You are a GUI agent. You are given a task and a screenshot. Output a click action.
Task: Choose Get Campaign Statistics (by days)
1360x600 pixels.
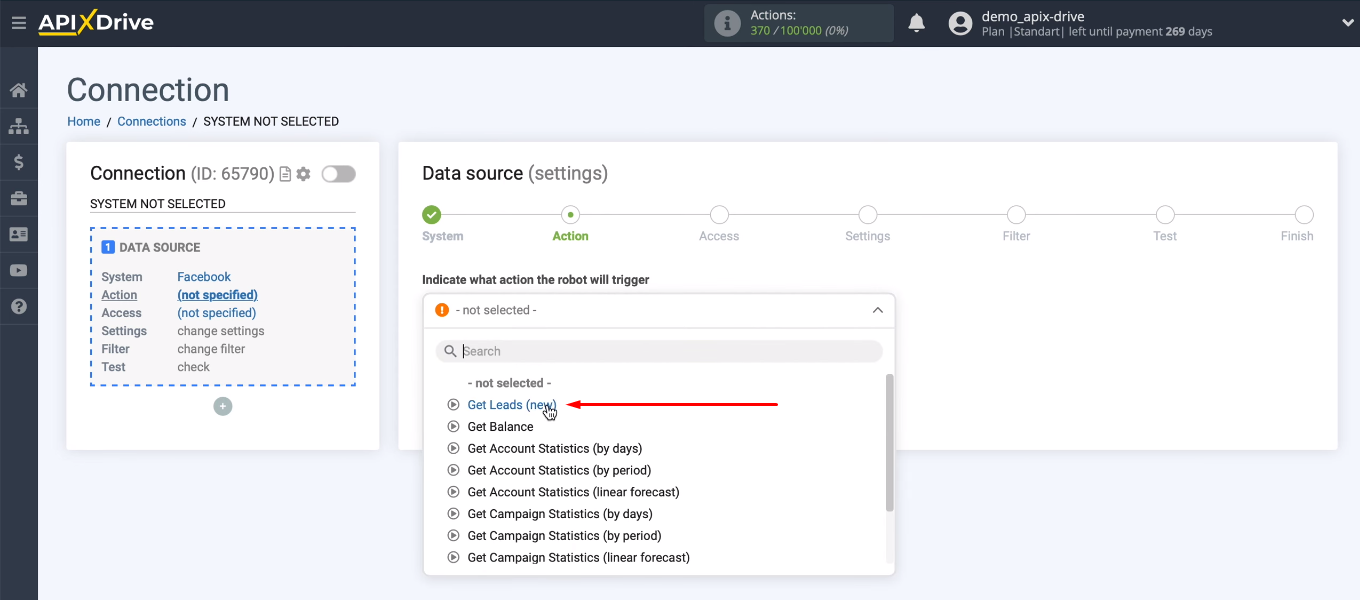[x=560, y=514]
